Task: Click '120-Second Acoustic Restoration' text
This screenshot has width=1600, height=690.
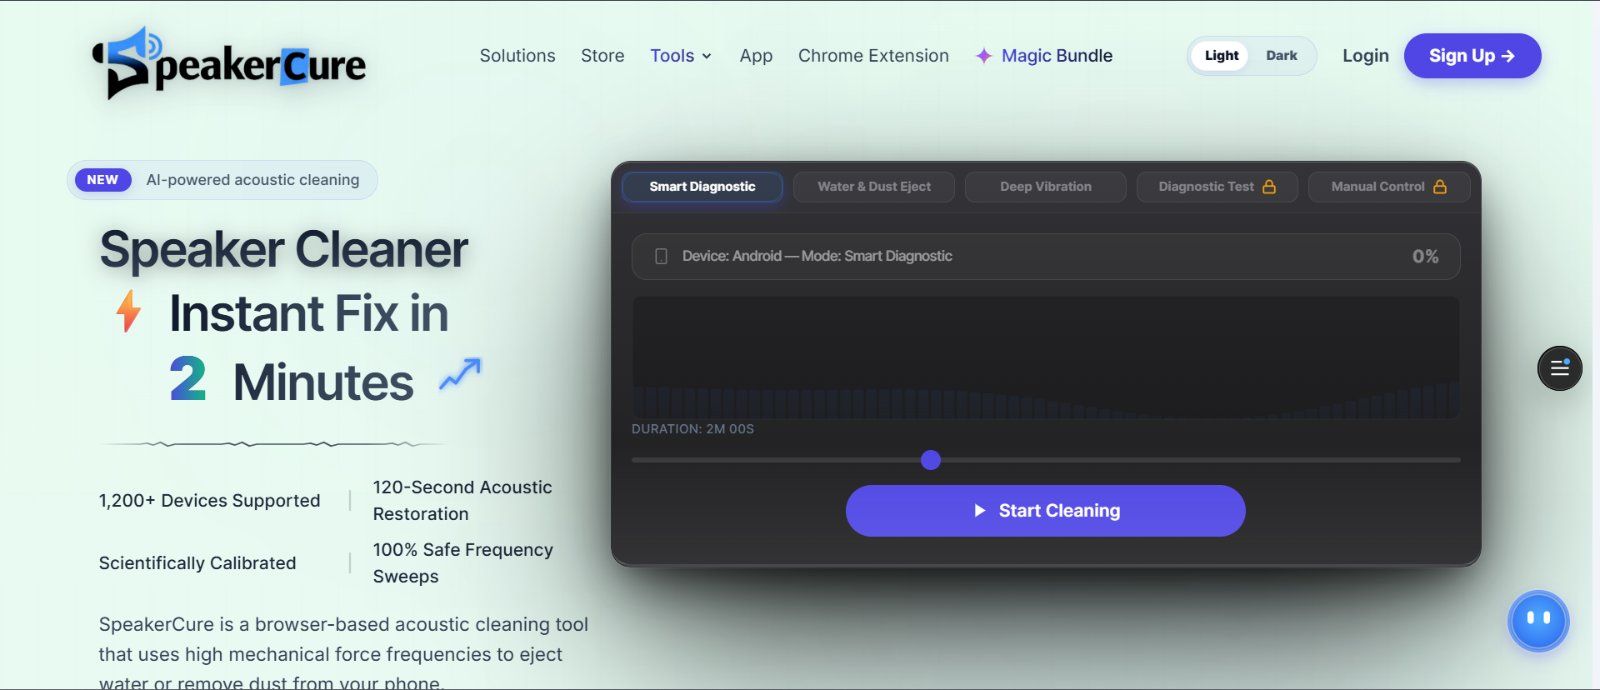Action: tap(462, 500)
